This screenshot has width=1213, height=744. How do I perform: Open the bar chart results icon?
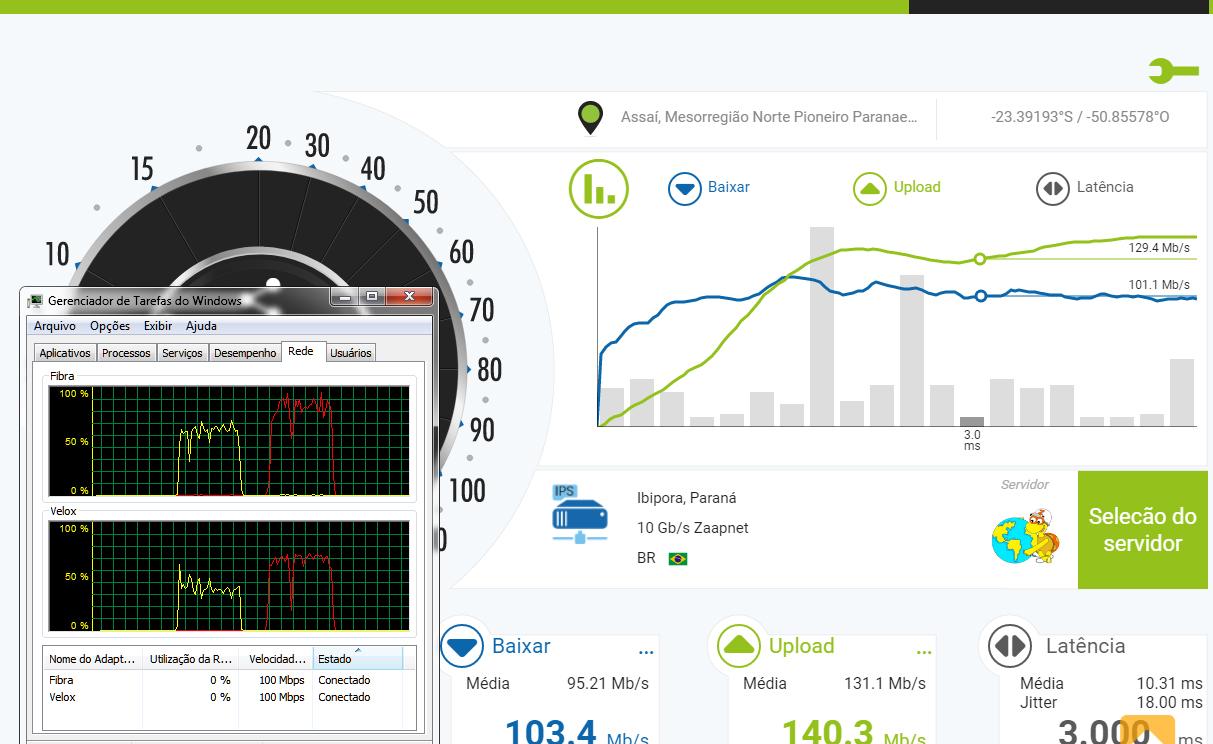[x=599, y=188]
